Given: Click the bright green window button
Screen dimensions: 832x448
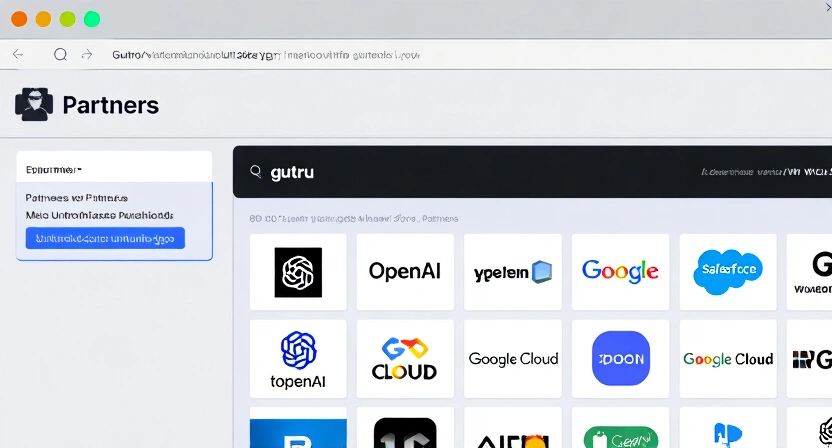Looking at the screenshot, I should [92, 19].
